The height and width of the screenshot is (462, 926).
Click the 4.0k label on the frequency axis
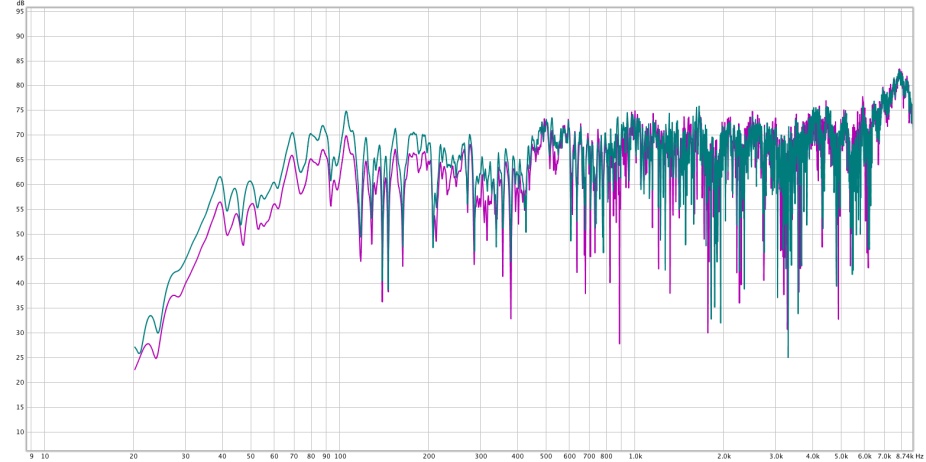coord(813,456)
